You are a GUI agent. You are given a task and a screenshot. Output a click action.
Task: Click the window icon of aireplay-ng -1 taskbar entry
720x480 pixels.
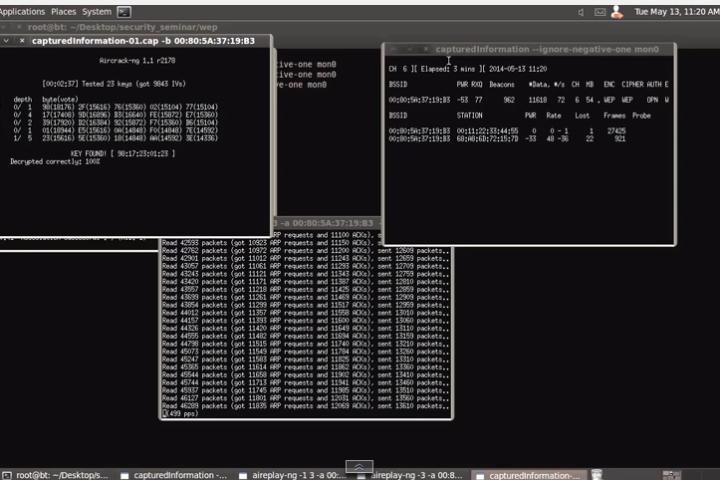pyautogui.click(x=243, y=475)
